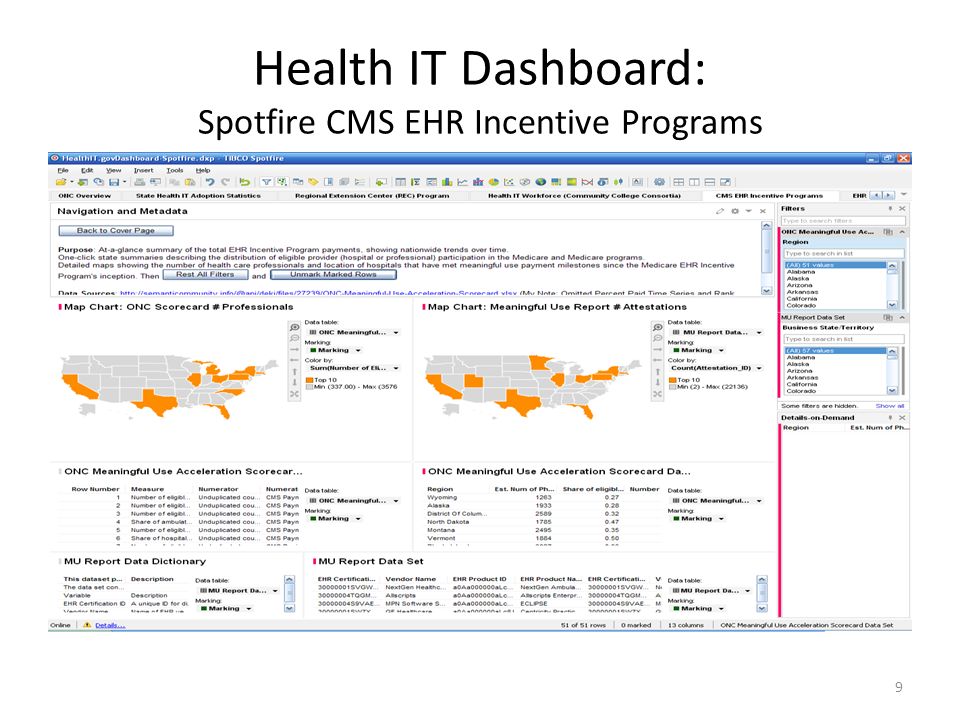
Task: Open the Data Sources URL link
Action: tap(318, 293)
